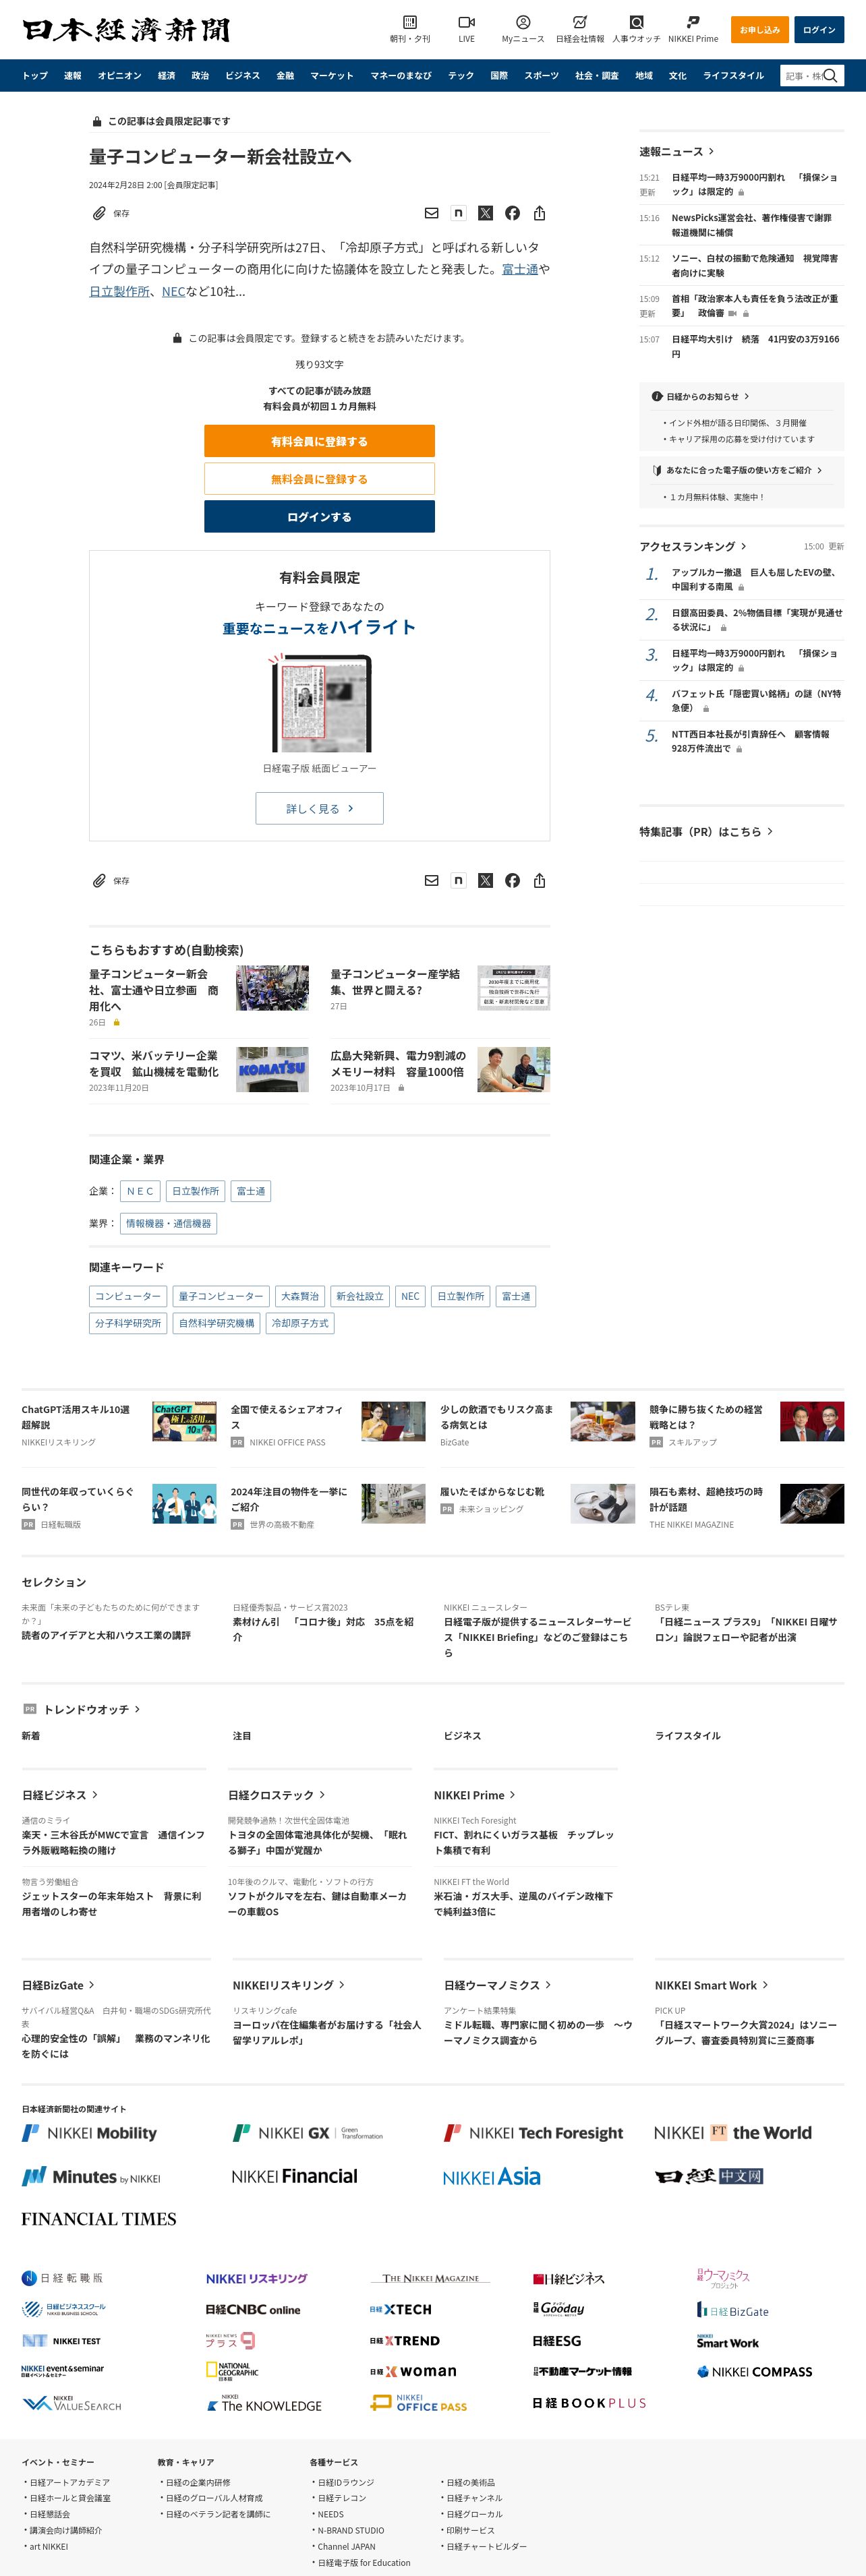Click the 日本経済新聞 masthead logo
The width and height of the screenshot is (866, 2576).
pyautogui.click(x=126, y=30)
